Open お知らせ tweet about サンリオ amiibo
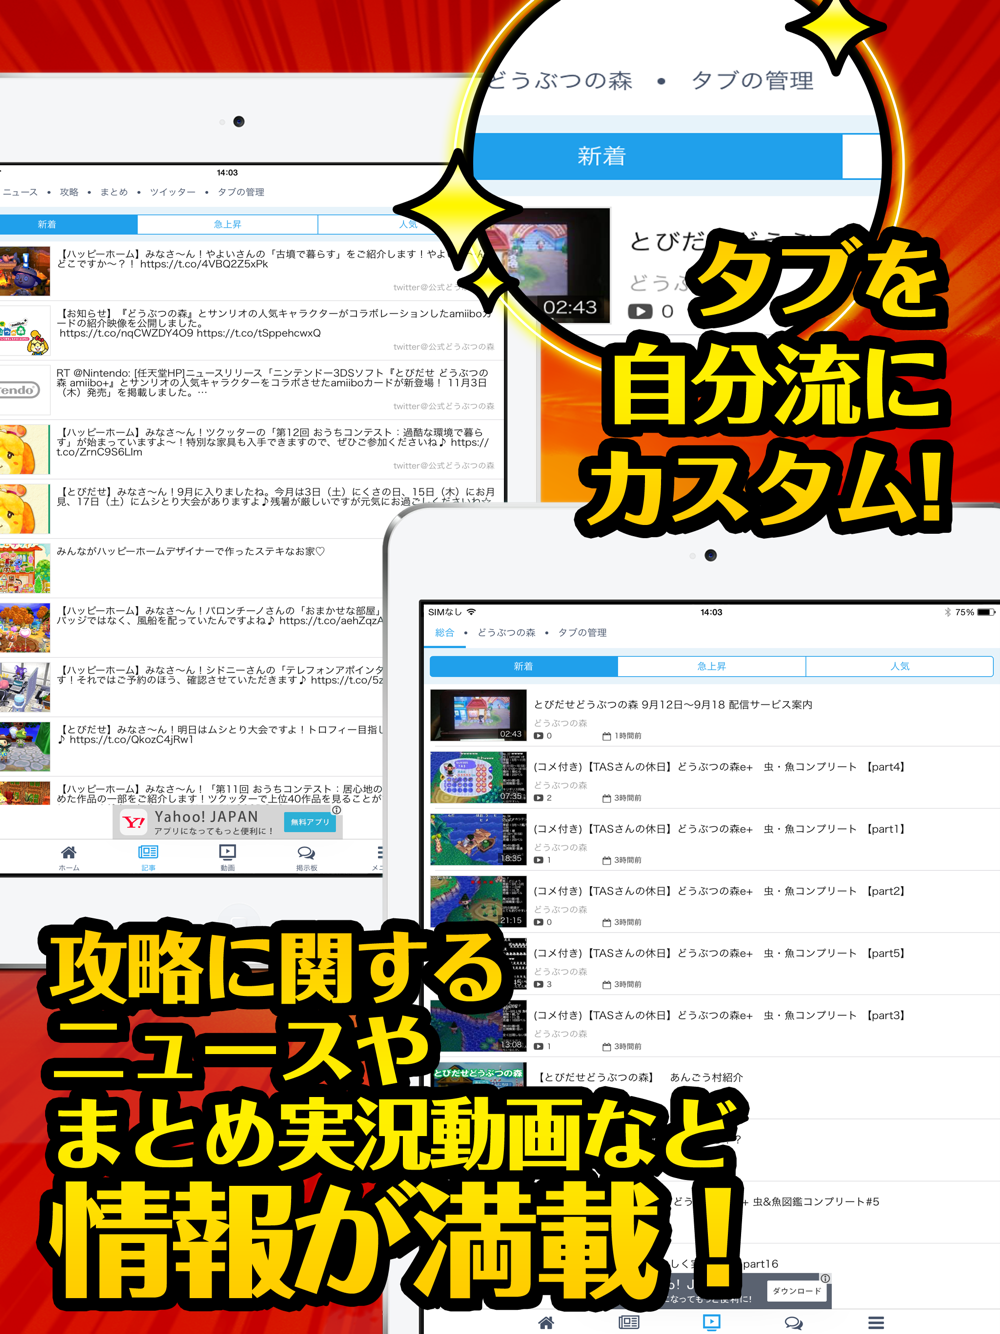The height and width of the screenshot is (1334, 1000). click(x=250, y=329)
